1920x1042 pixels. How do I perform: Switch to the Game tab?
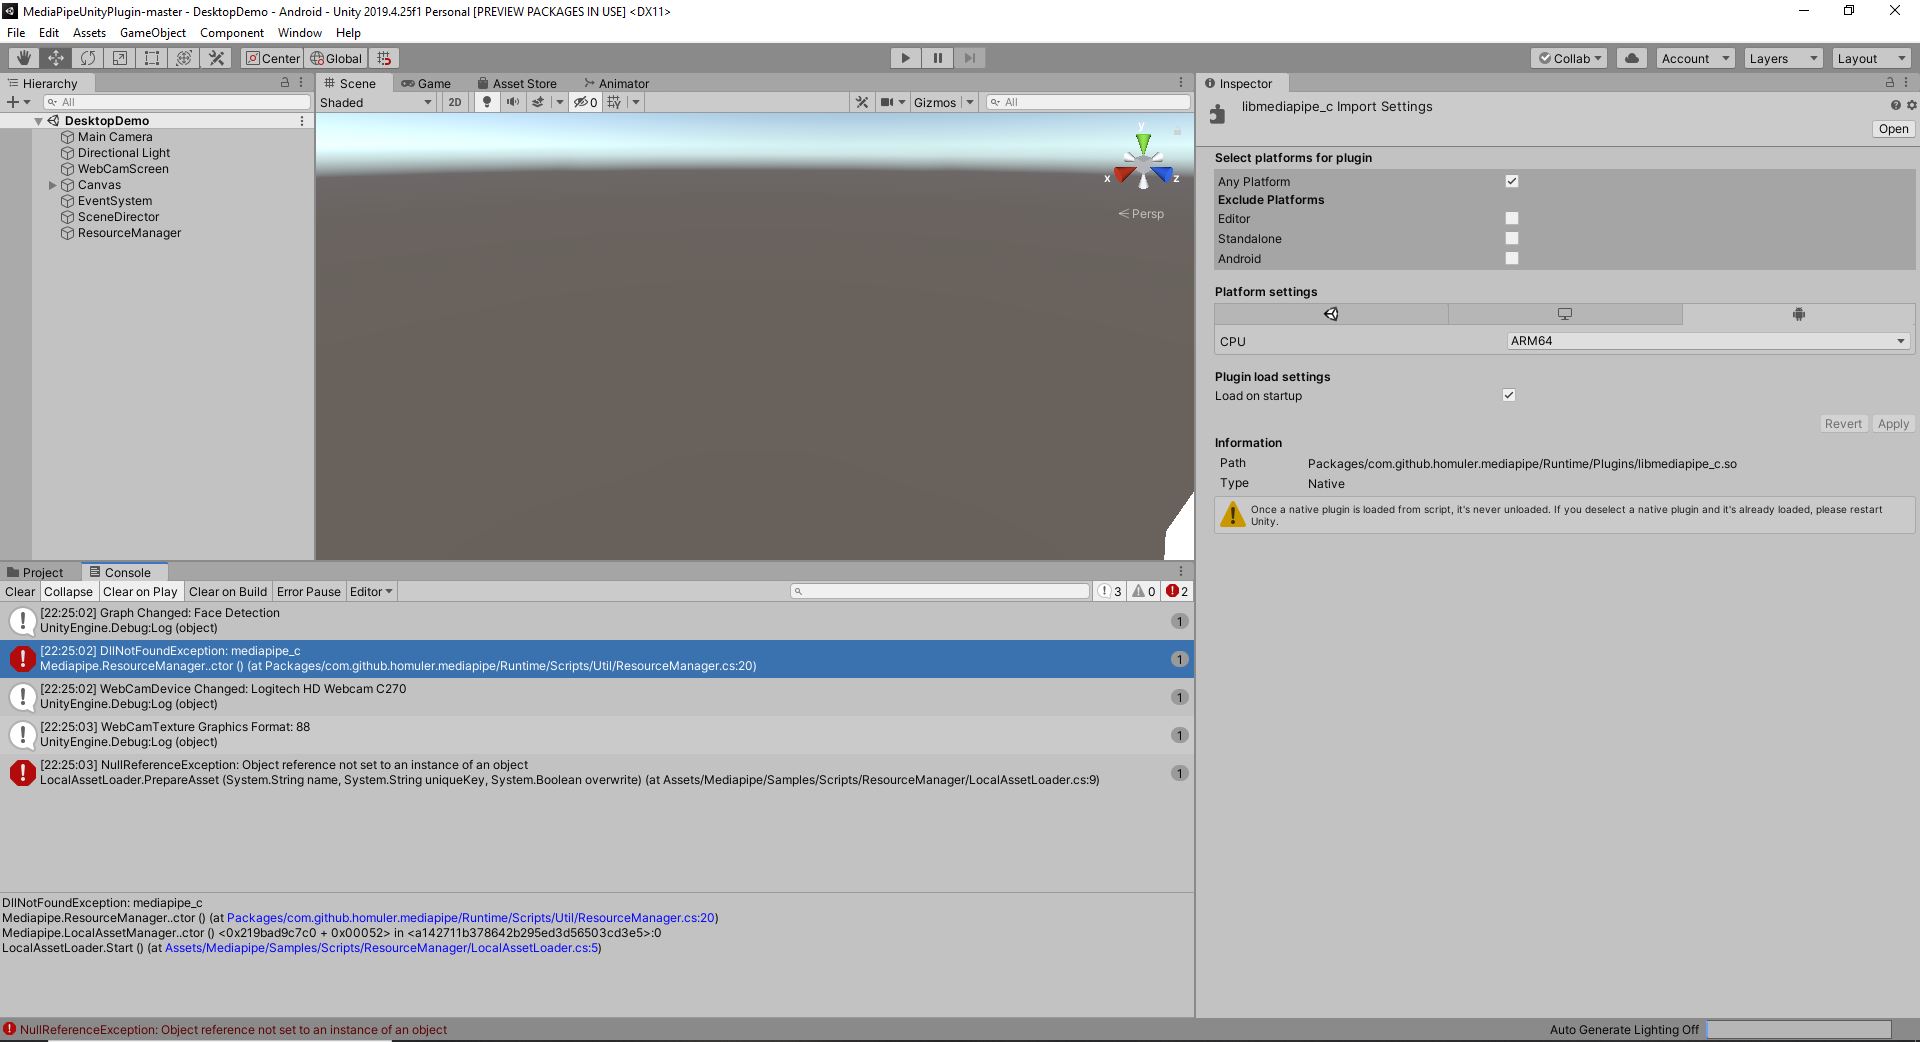pyautogui.click(x=428, y=83)
